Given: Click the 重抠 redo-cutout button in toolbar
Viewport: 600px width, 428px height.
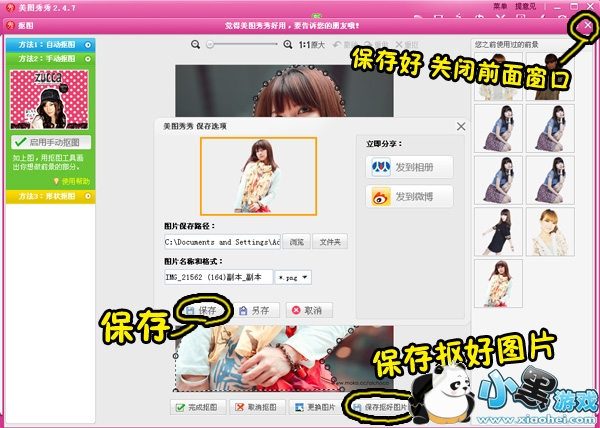Looking at the screenshot, I should coord(407,45).
